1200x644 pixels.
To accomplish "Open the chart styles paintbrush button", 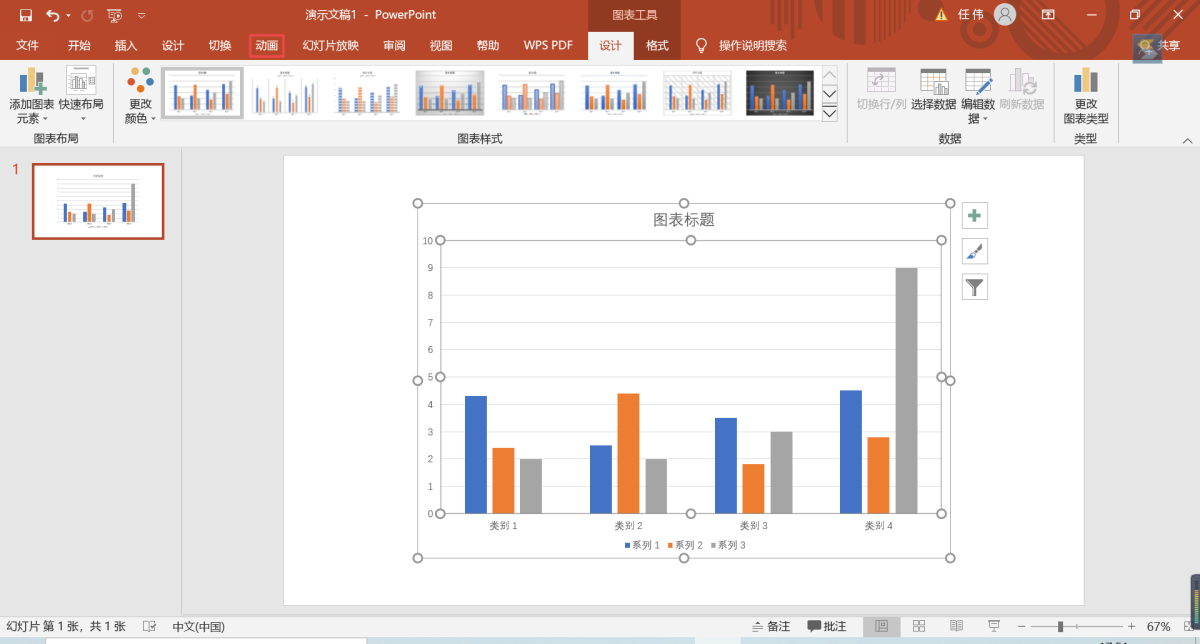I will pos(974,252).
